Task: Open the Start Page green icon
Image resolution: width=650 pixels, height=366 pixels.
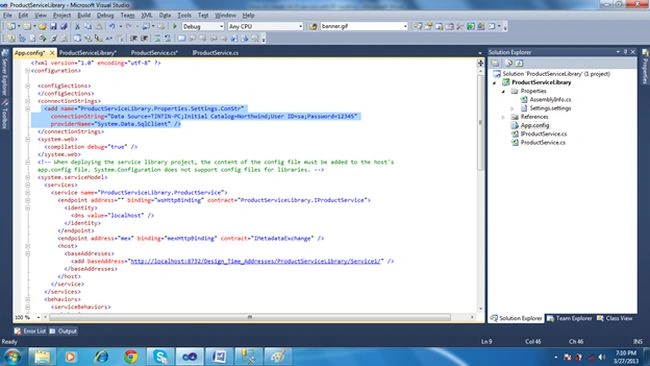Action: (x=471, y=27)
